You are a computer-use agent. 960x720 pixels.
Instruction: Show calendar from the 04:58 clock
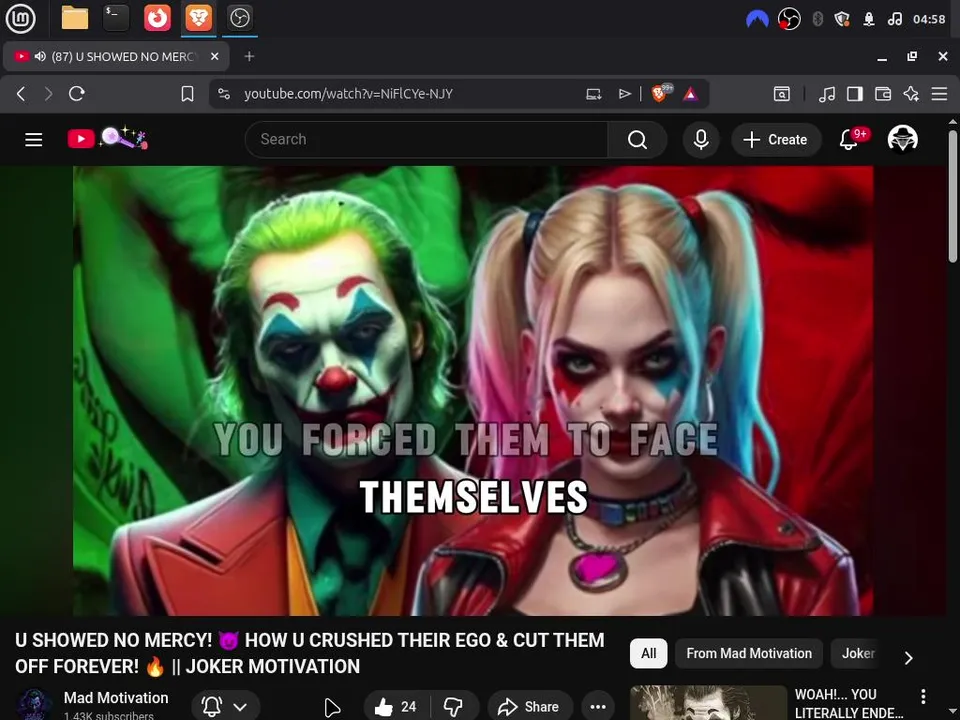coord(929,19)
